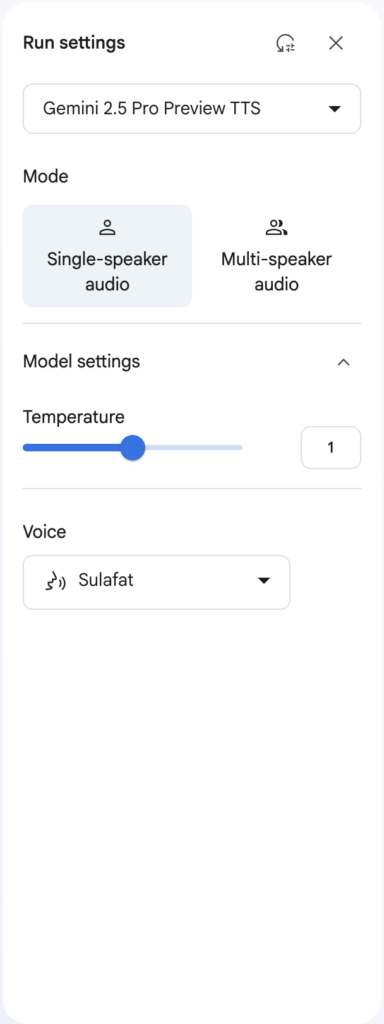Click the Run settings heading
The width and height of the screenshot is (384, 1024).
click(74, 43)
